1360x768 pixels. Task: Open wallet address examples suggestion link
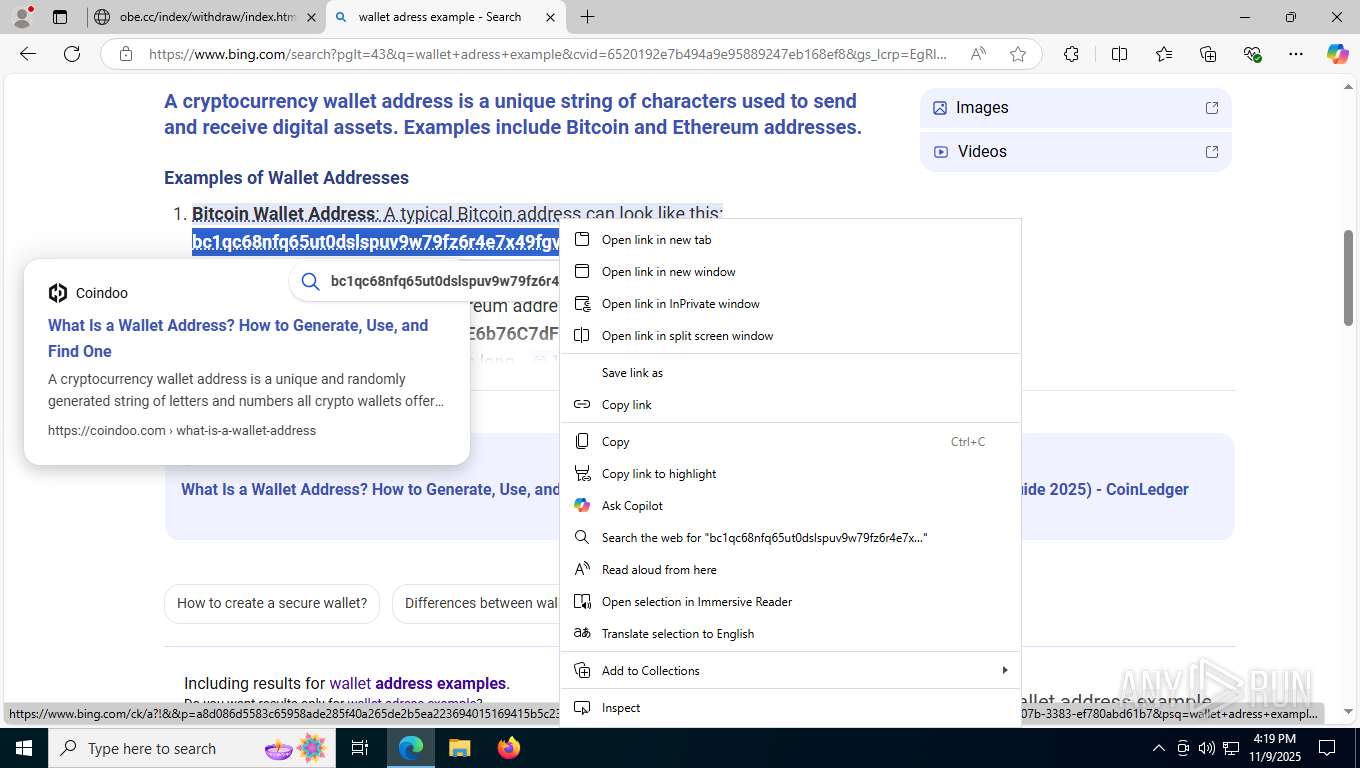pyautogui.click(x=418, y=684)
